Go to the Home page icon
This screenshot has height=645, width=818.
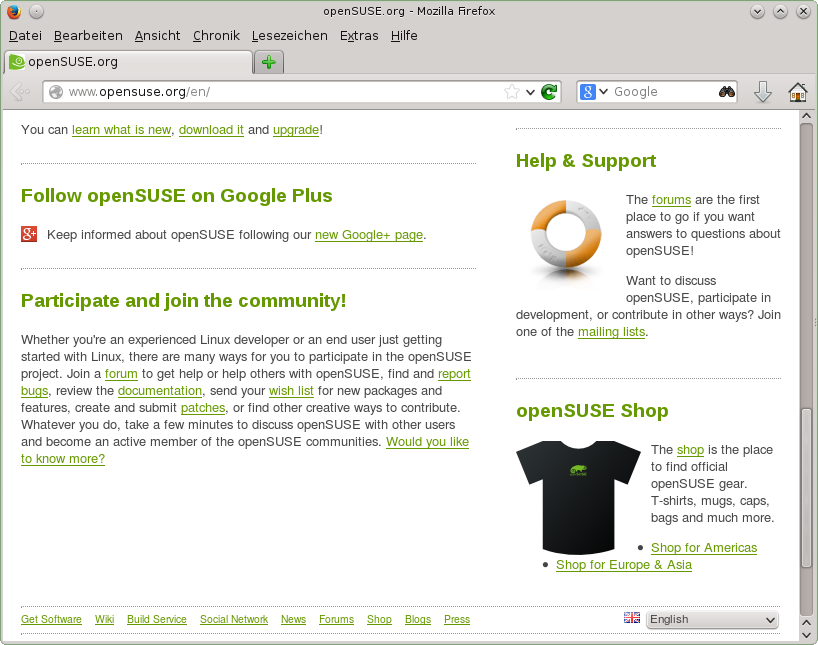pyautogui.click(x=797, y=92)
